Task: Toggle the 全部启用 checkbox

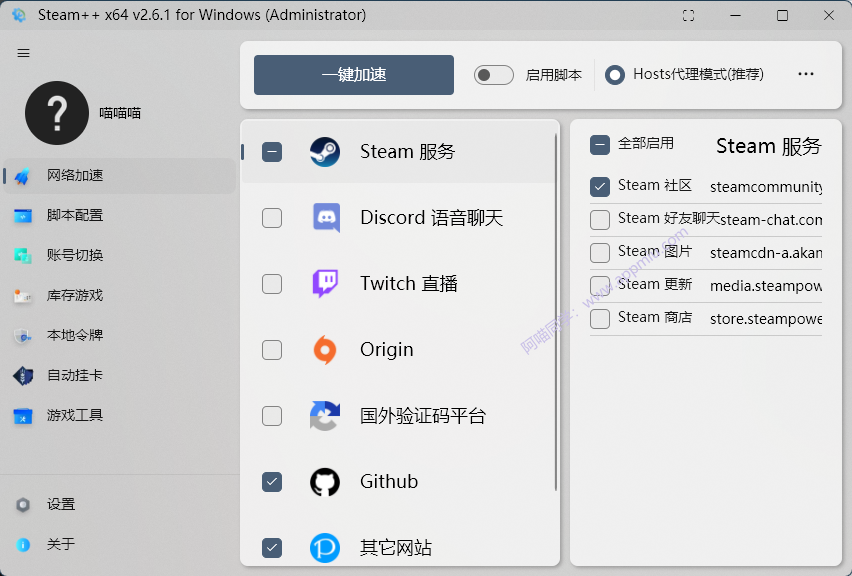Action: [x=600, y=145]
